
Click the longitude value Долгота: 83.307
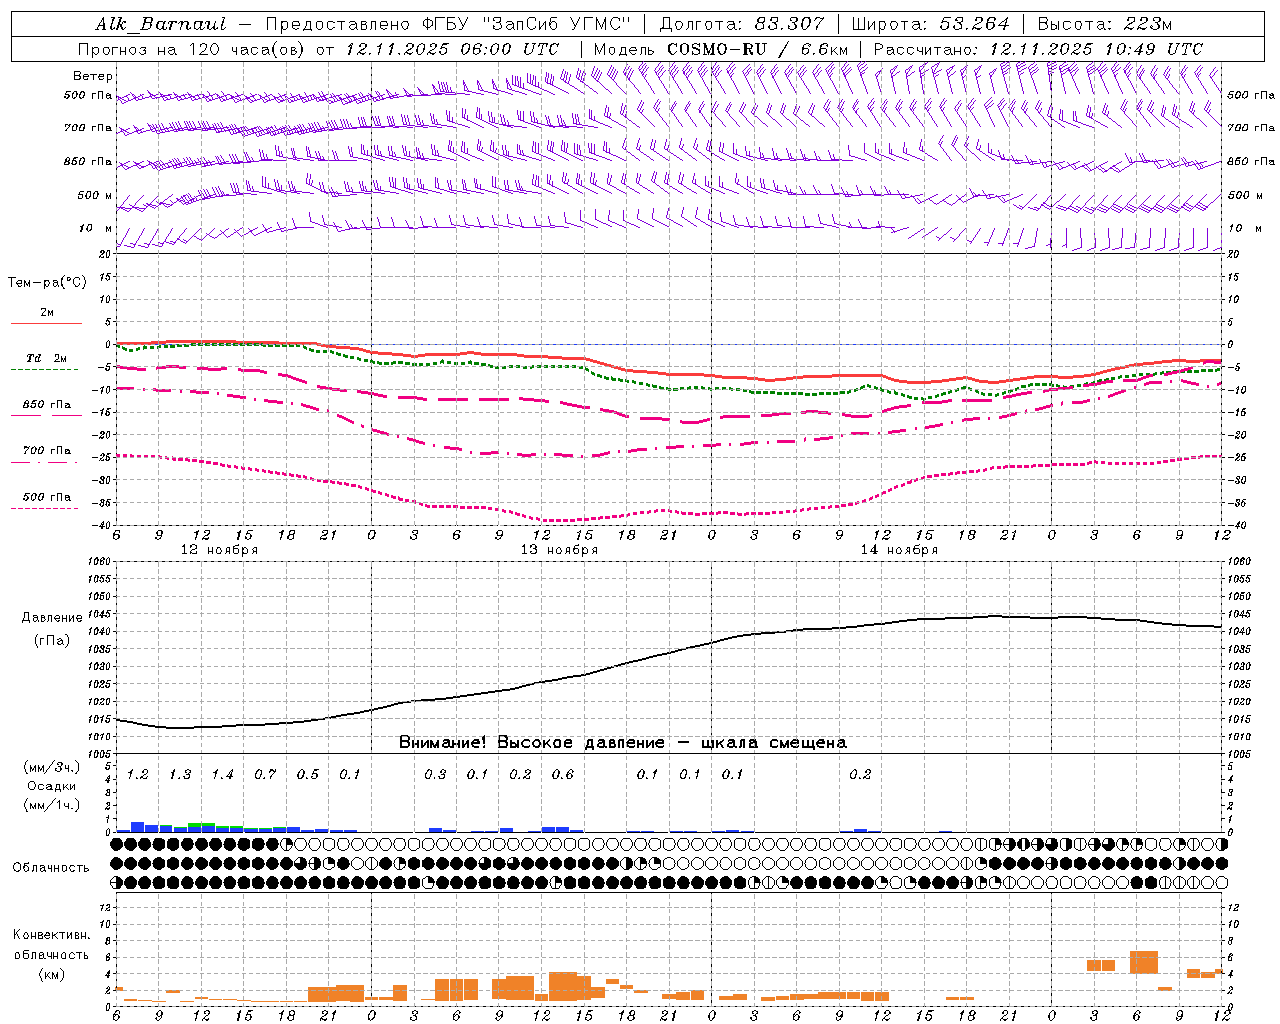tap(742, 24)
